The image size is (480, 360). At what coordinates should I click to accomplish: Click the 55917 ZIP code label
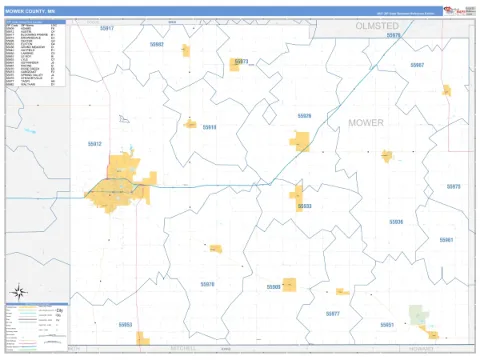coord(107,28)
